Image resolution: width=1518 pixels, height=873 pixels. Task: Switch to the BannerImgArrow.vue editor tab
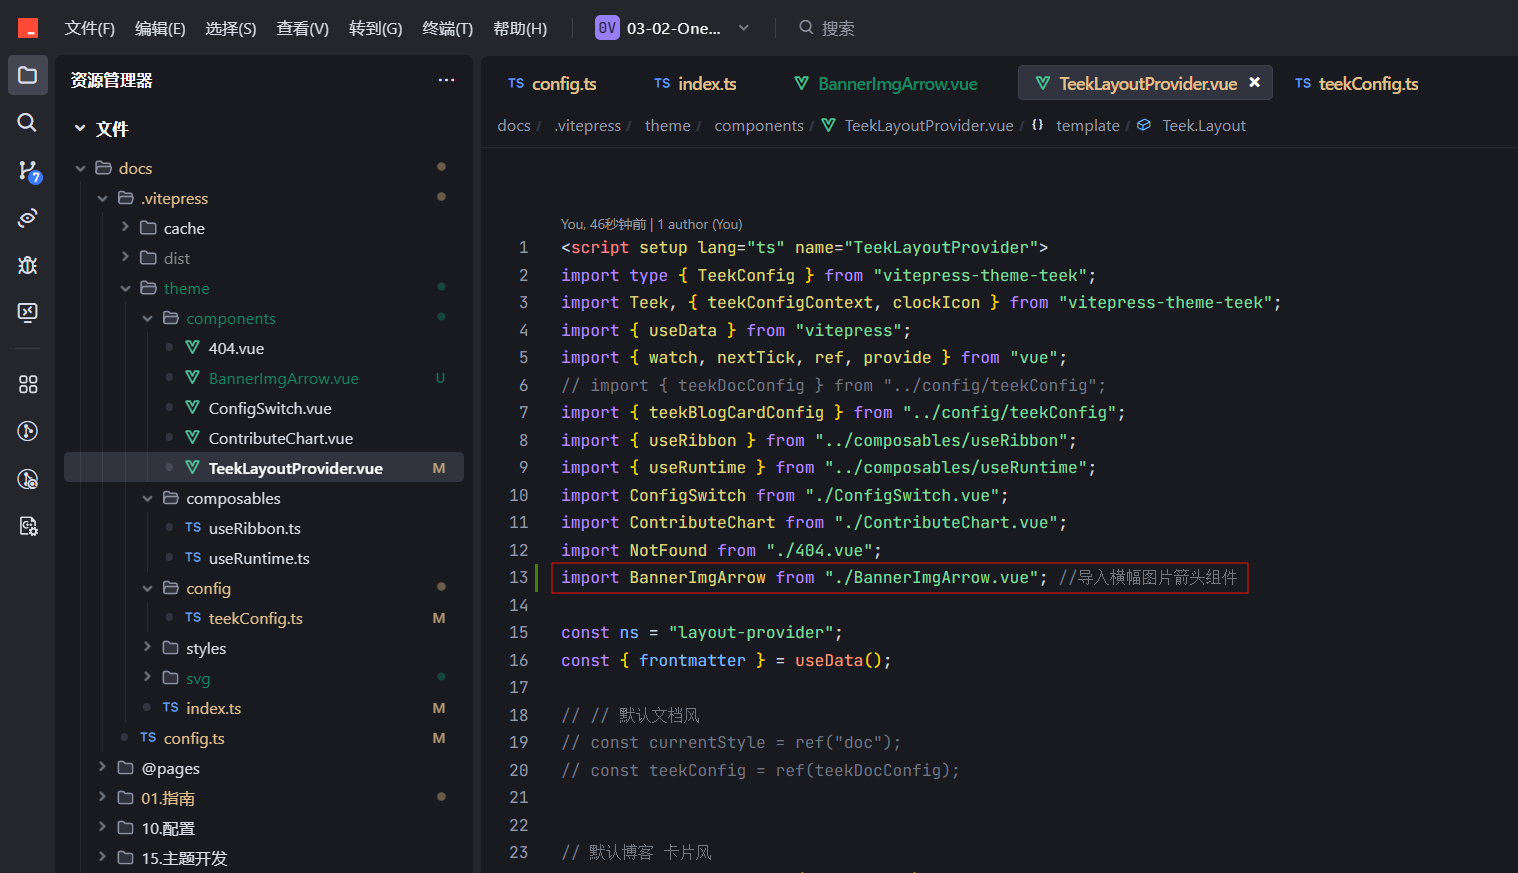coord(886,83)
